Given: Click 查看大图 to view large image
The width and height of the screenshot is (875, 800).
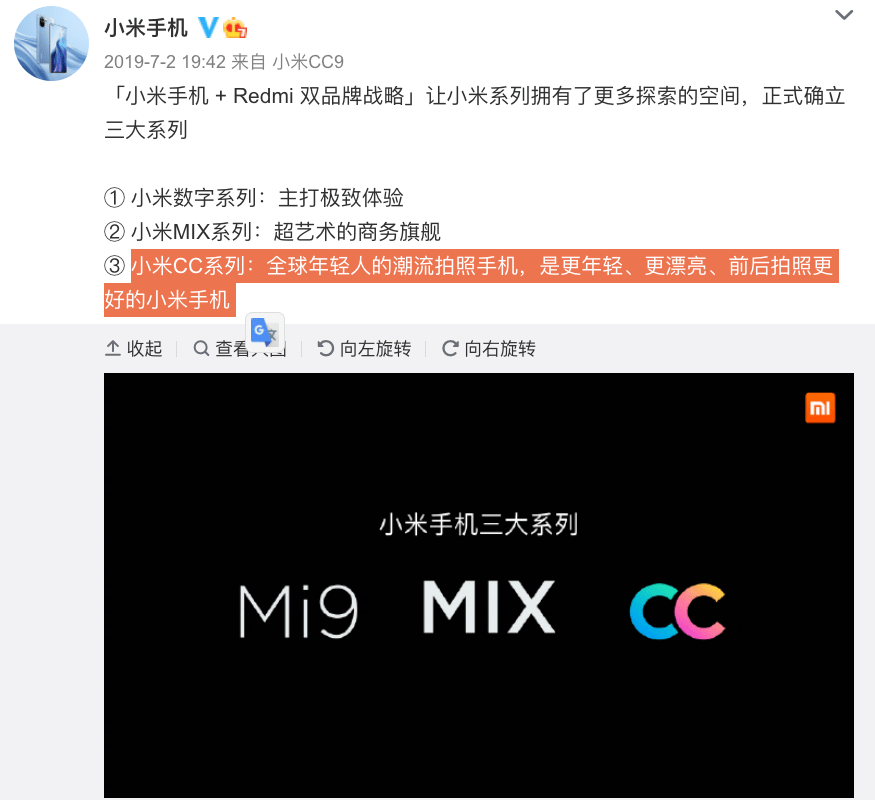Looking at the screenshot, I should pos(240,349).
